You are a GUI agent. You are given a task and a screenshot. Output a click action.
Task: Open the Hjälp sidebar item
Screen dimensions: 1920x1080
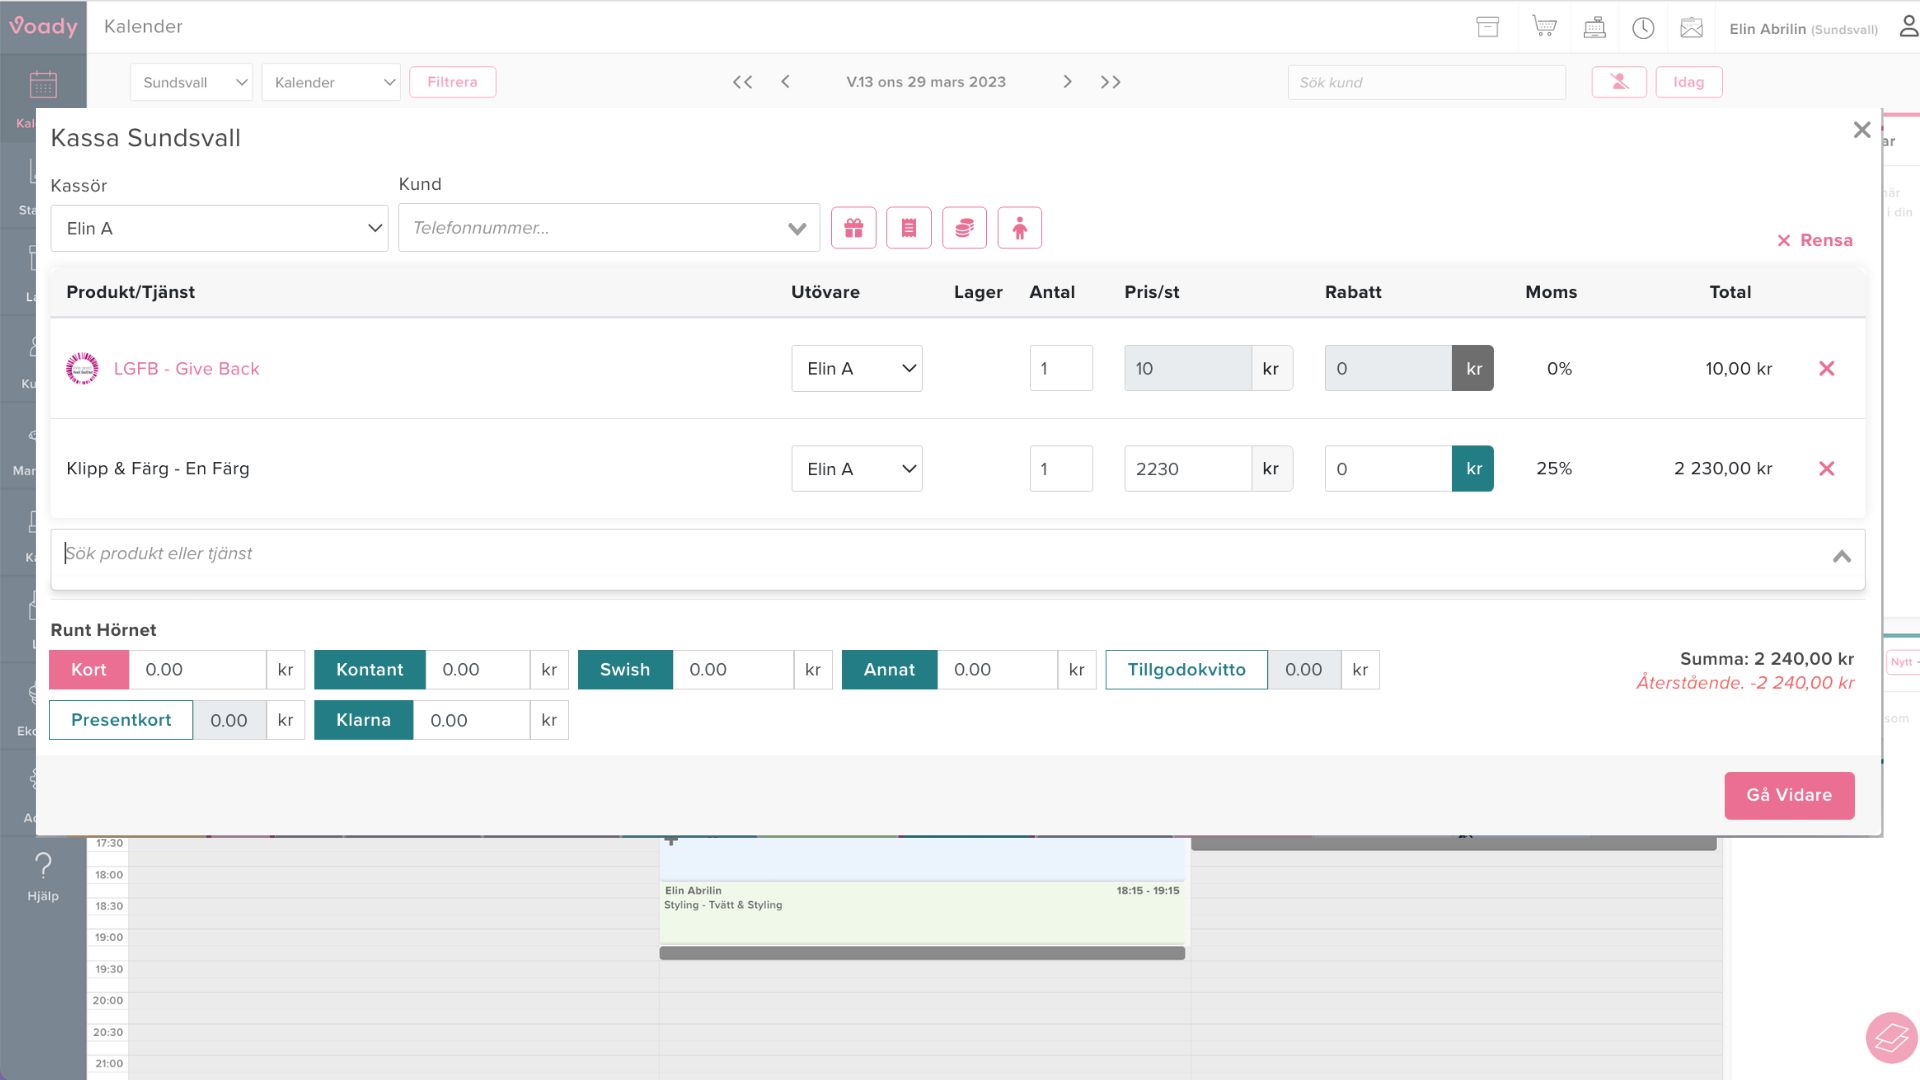point(43,876)
